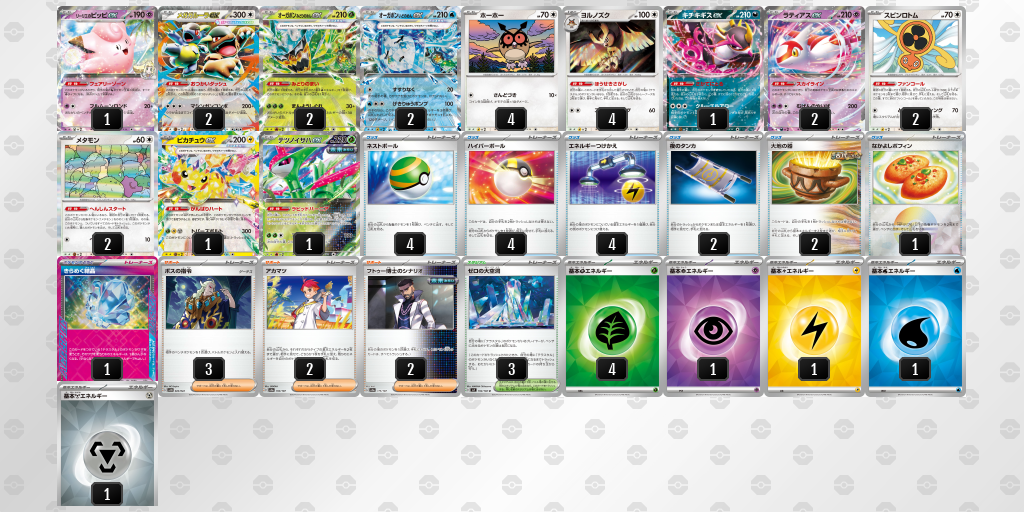Choose the Ultra Ball (ハイパーボール) card
This screenshot has width=1024, height=512.
tap(511, 194)
